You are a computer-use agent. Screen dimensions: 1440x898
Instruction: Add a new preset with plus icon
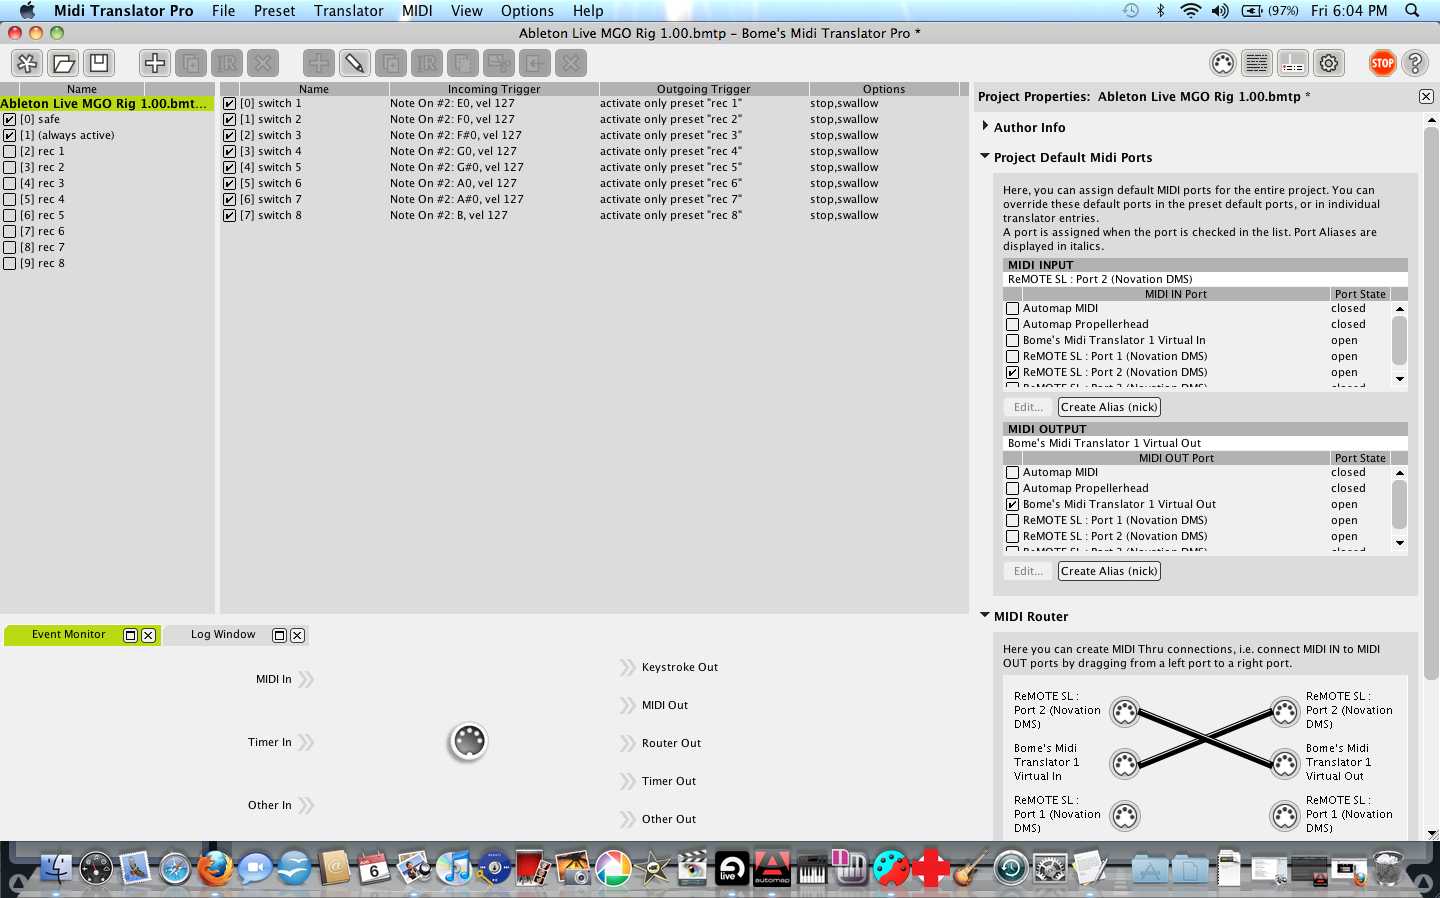point(155,63)
